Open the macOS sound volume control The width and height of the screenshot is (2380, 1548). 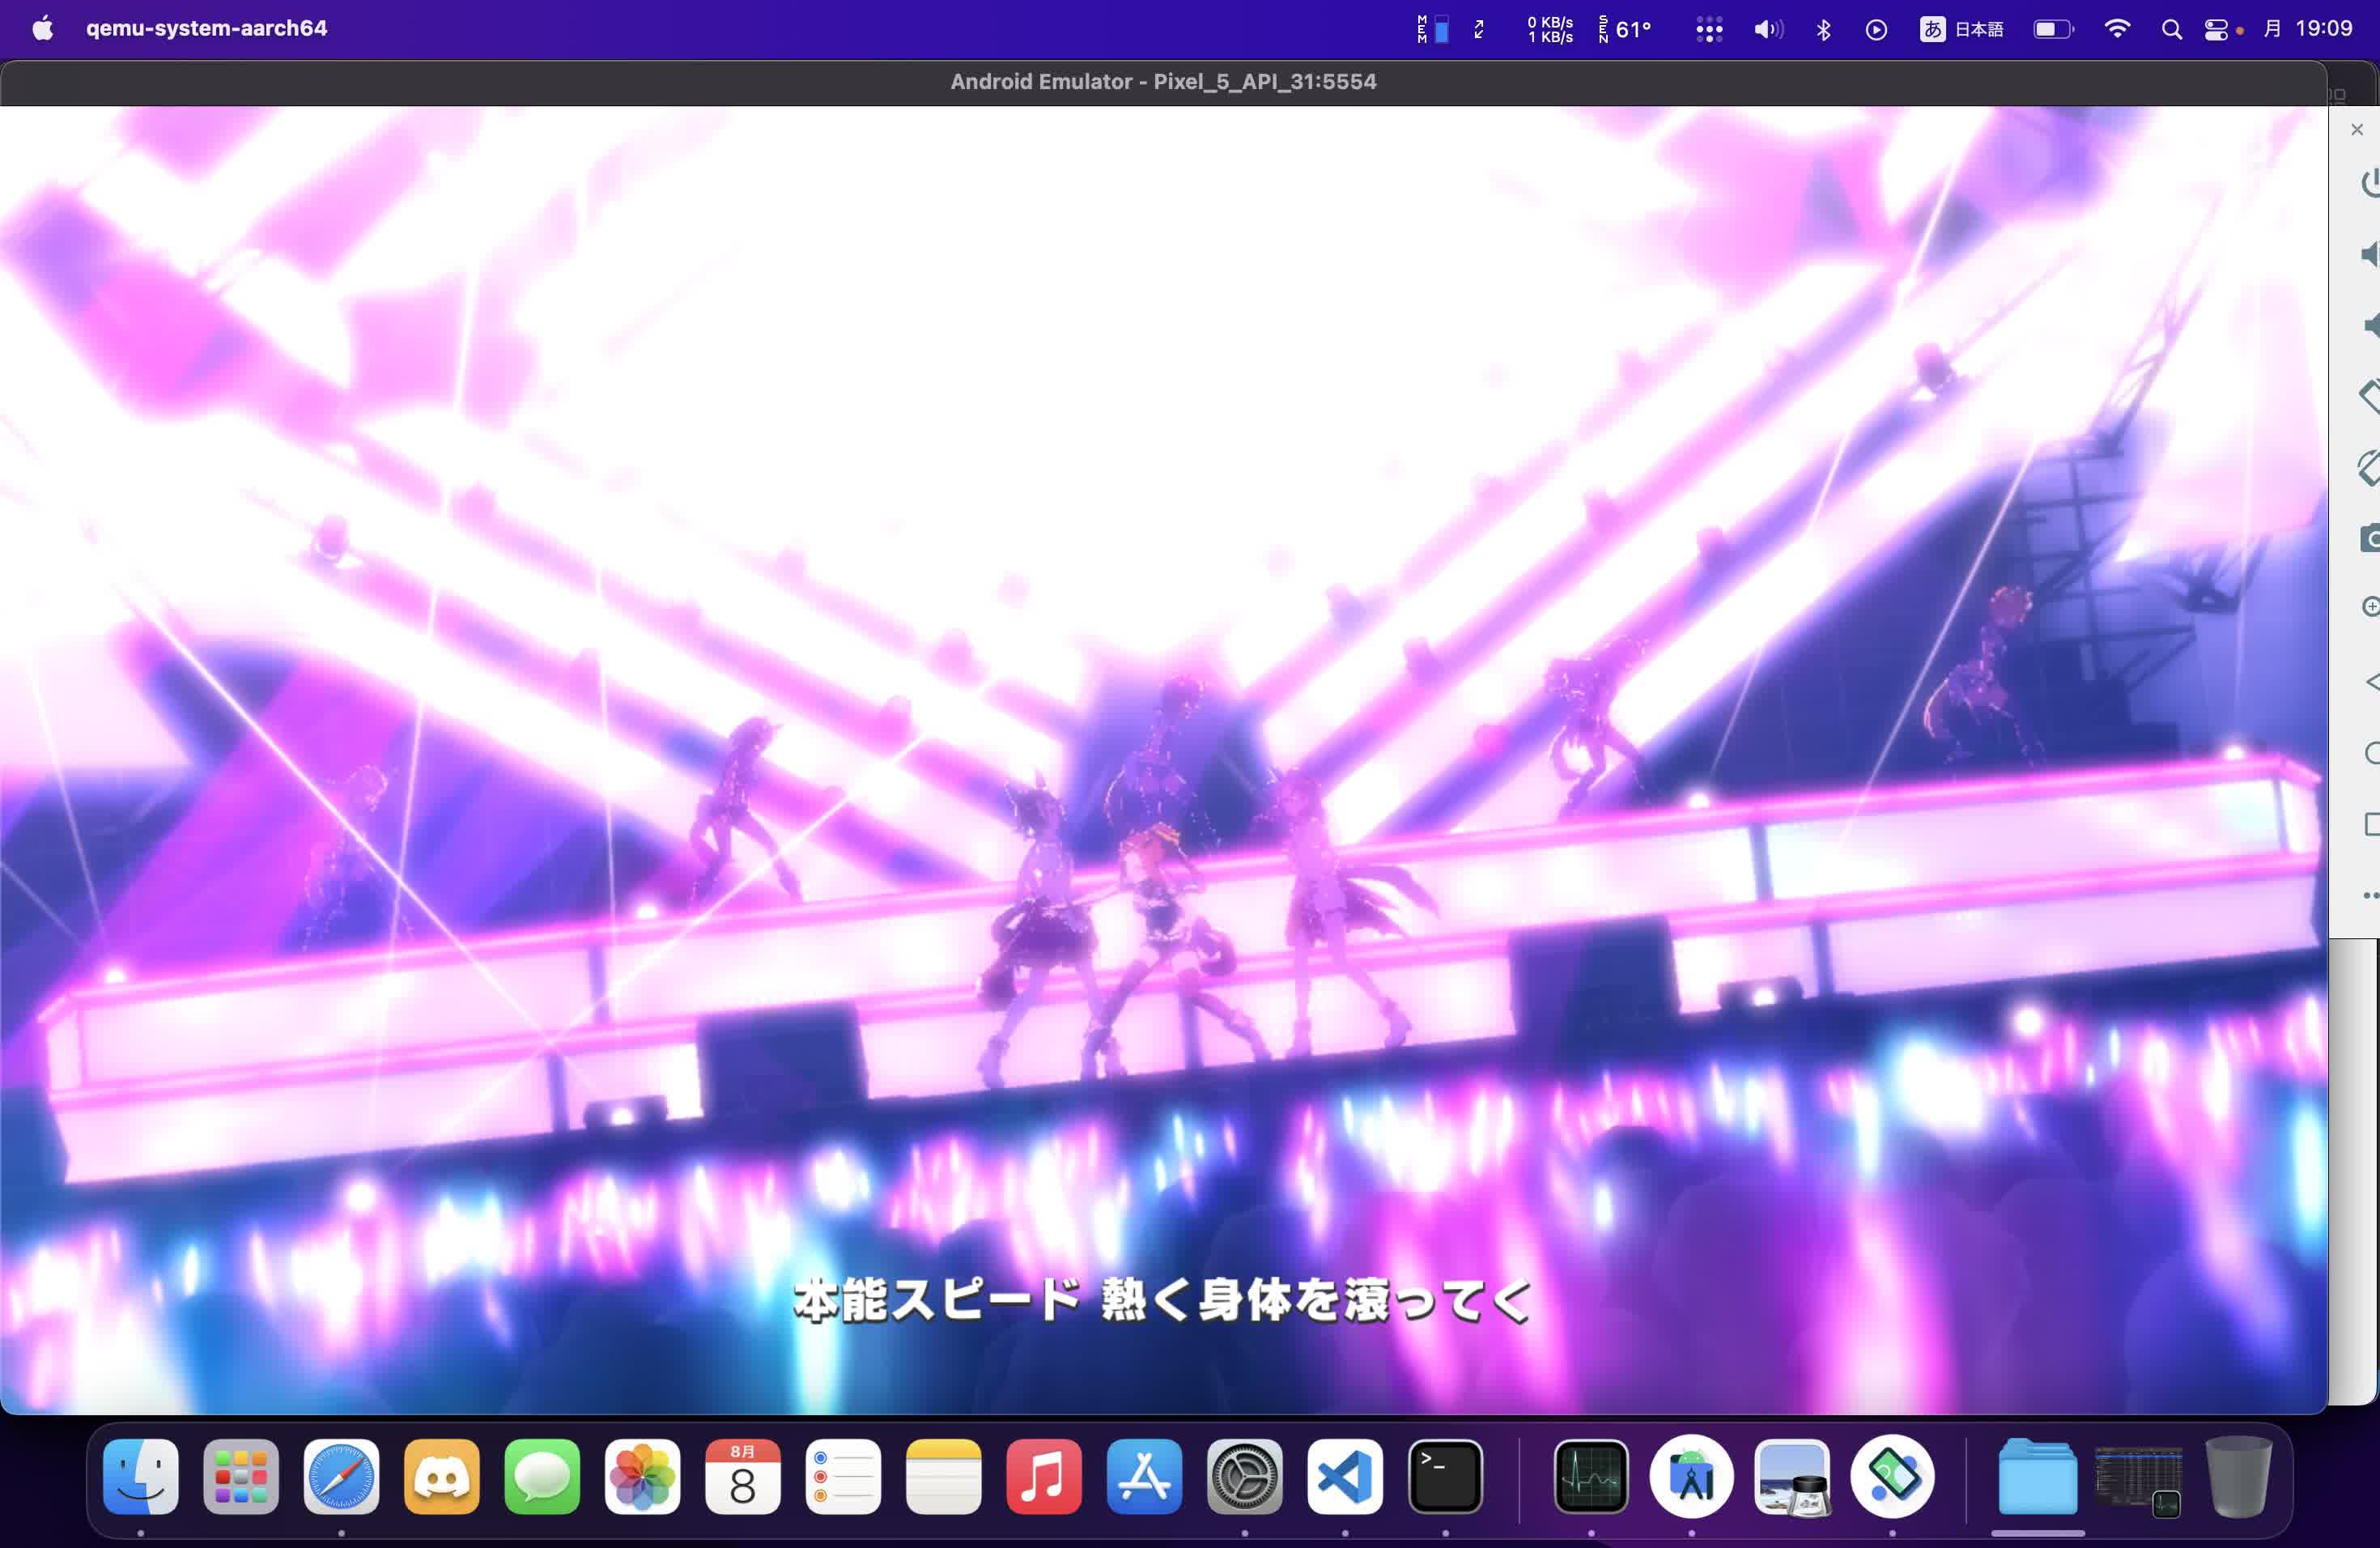pos(1768,29)
